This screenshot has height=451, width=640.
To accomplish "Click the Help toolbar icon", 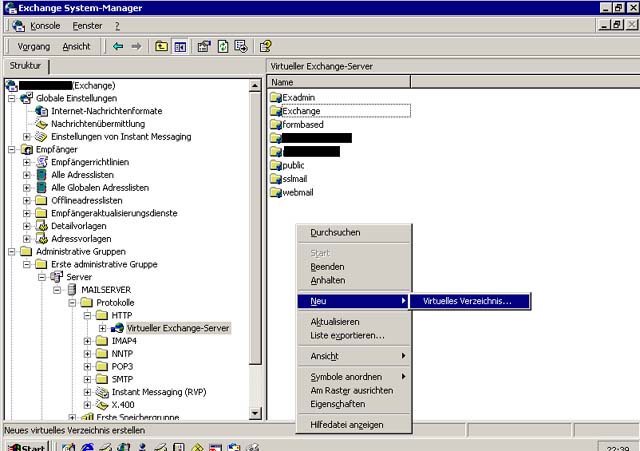I will (265, 47).
